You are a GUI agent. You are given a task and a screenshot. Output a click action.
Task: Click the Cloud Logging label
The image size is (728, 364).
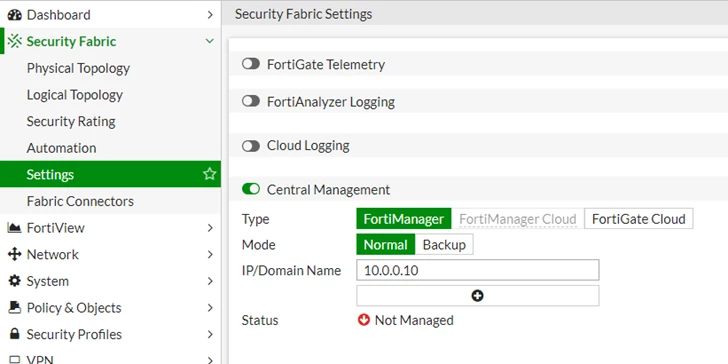pos(308,146)
